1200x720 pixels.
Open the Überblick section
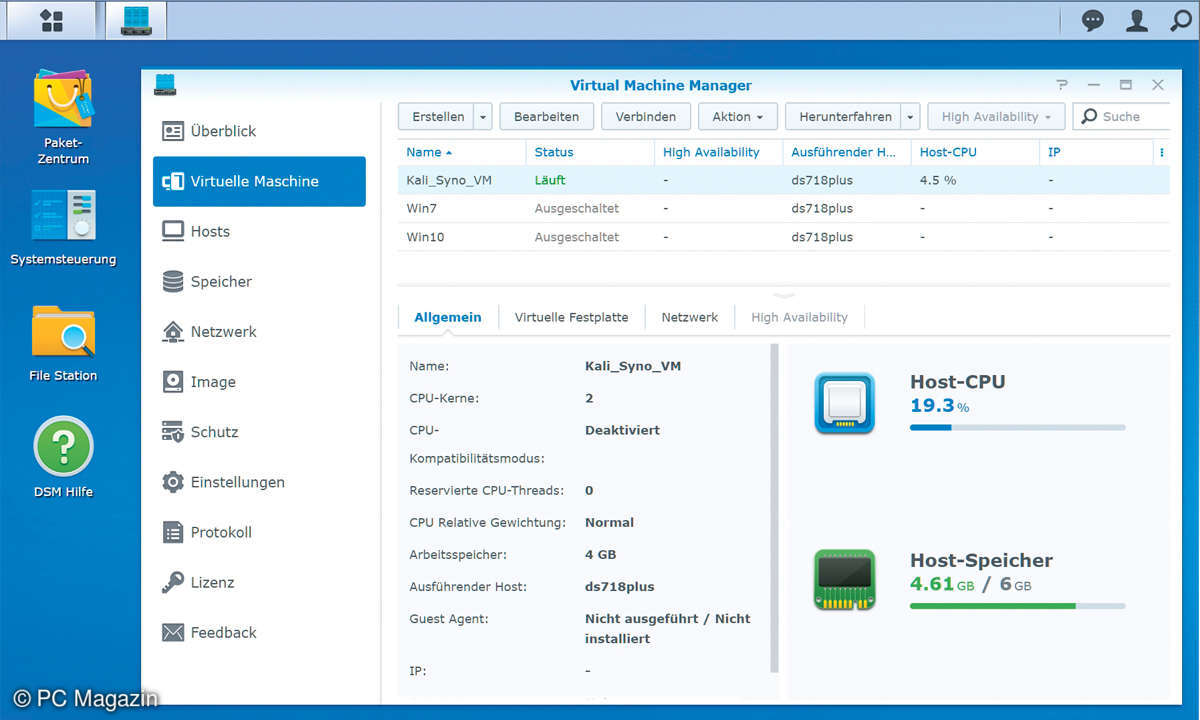coord(260,131)
